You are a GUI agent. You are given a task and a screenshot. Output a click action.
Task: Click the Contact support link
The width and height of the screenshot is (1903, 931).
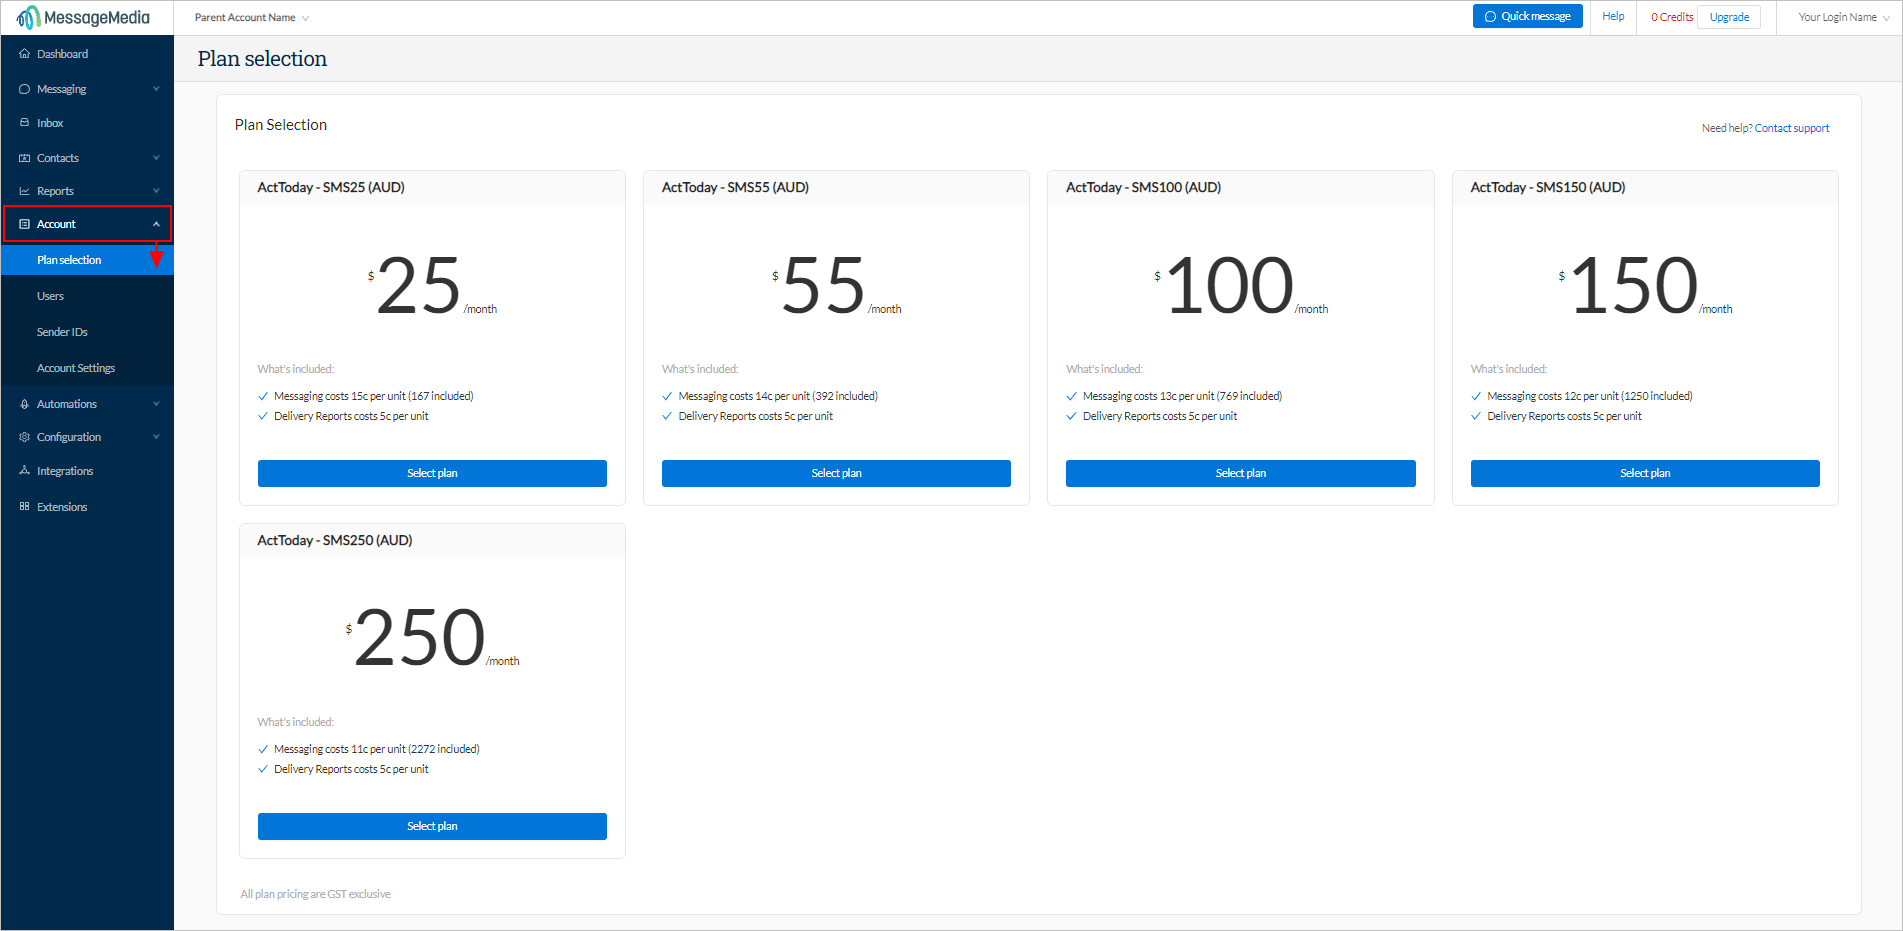(1791, 128)
